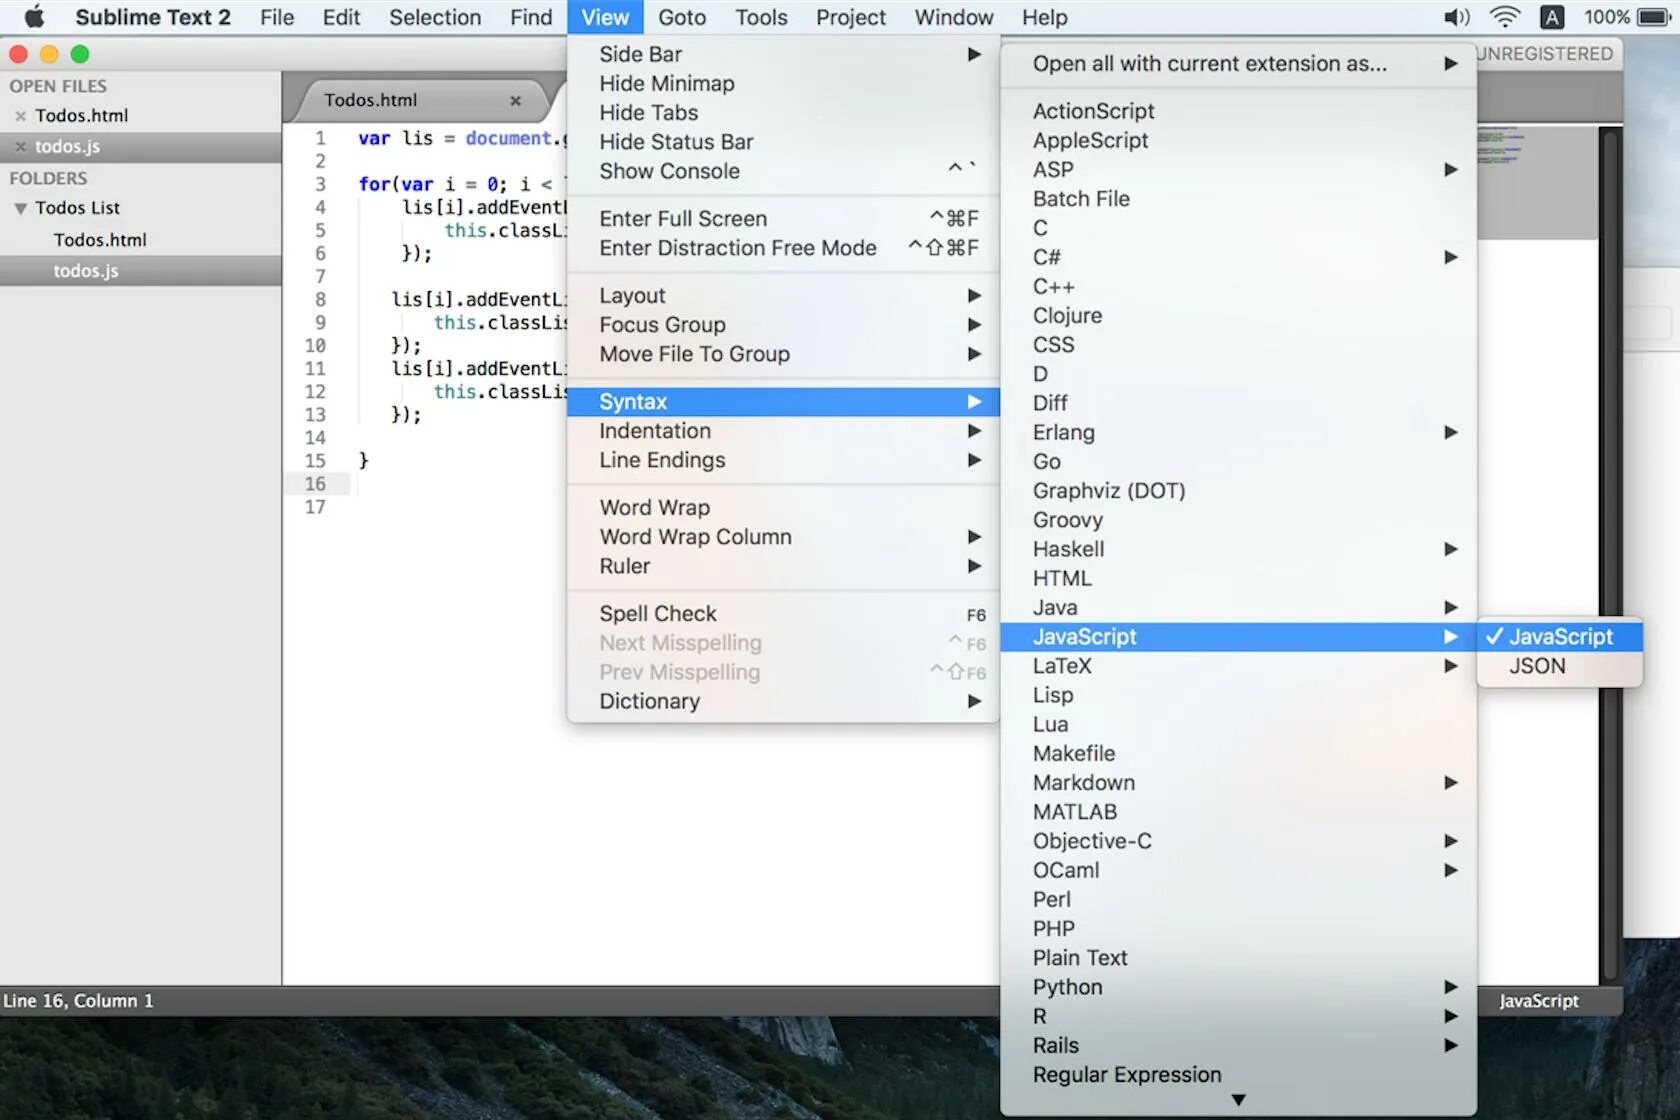The width and height of the screenshot is (1680, 1120).
Task: Choose JSON syntax
Action: point(1559,666)
